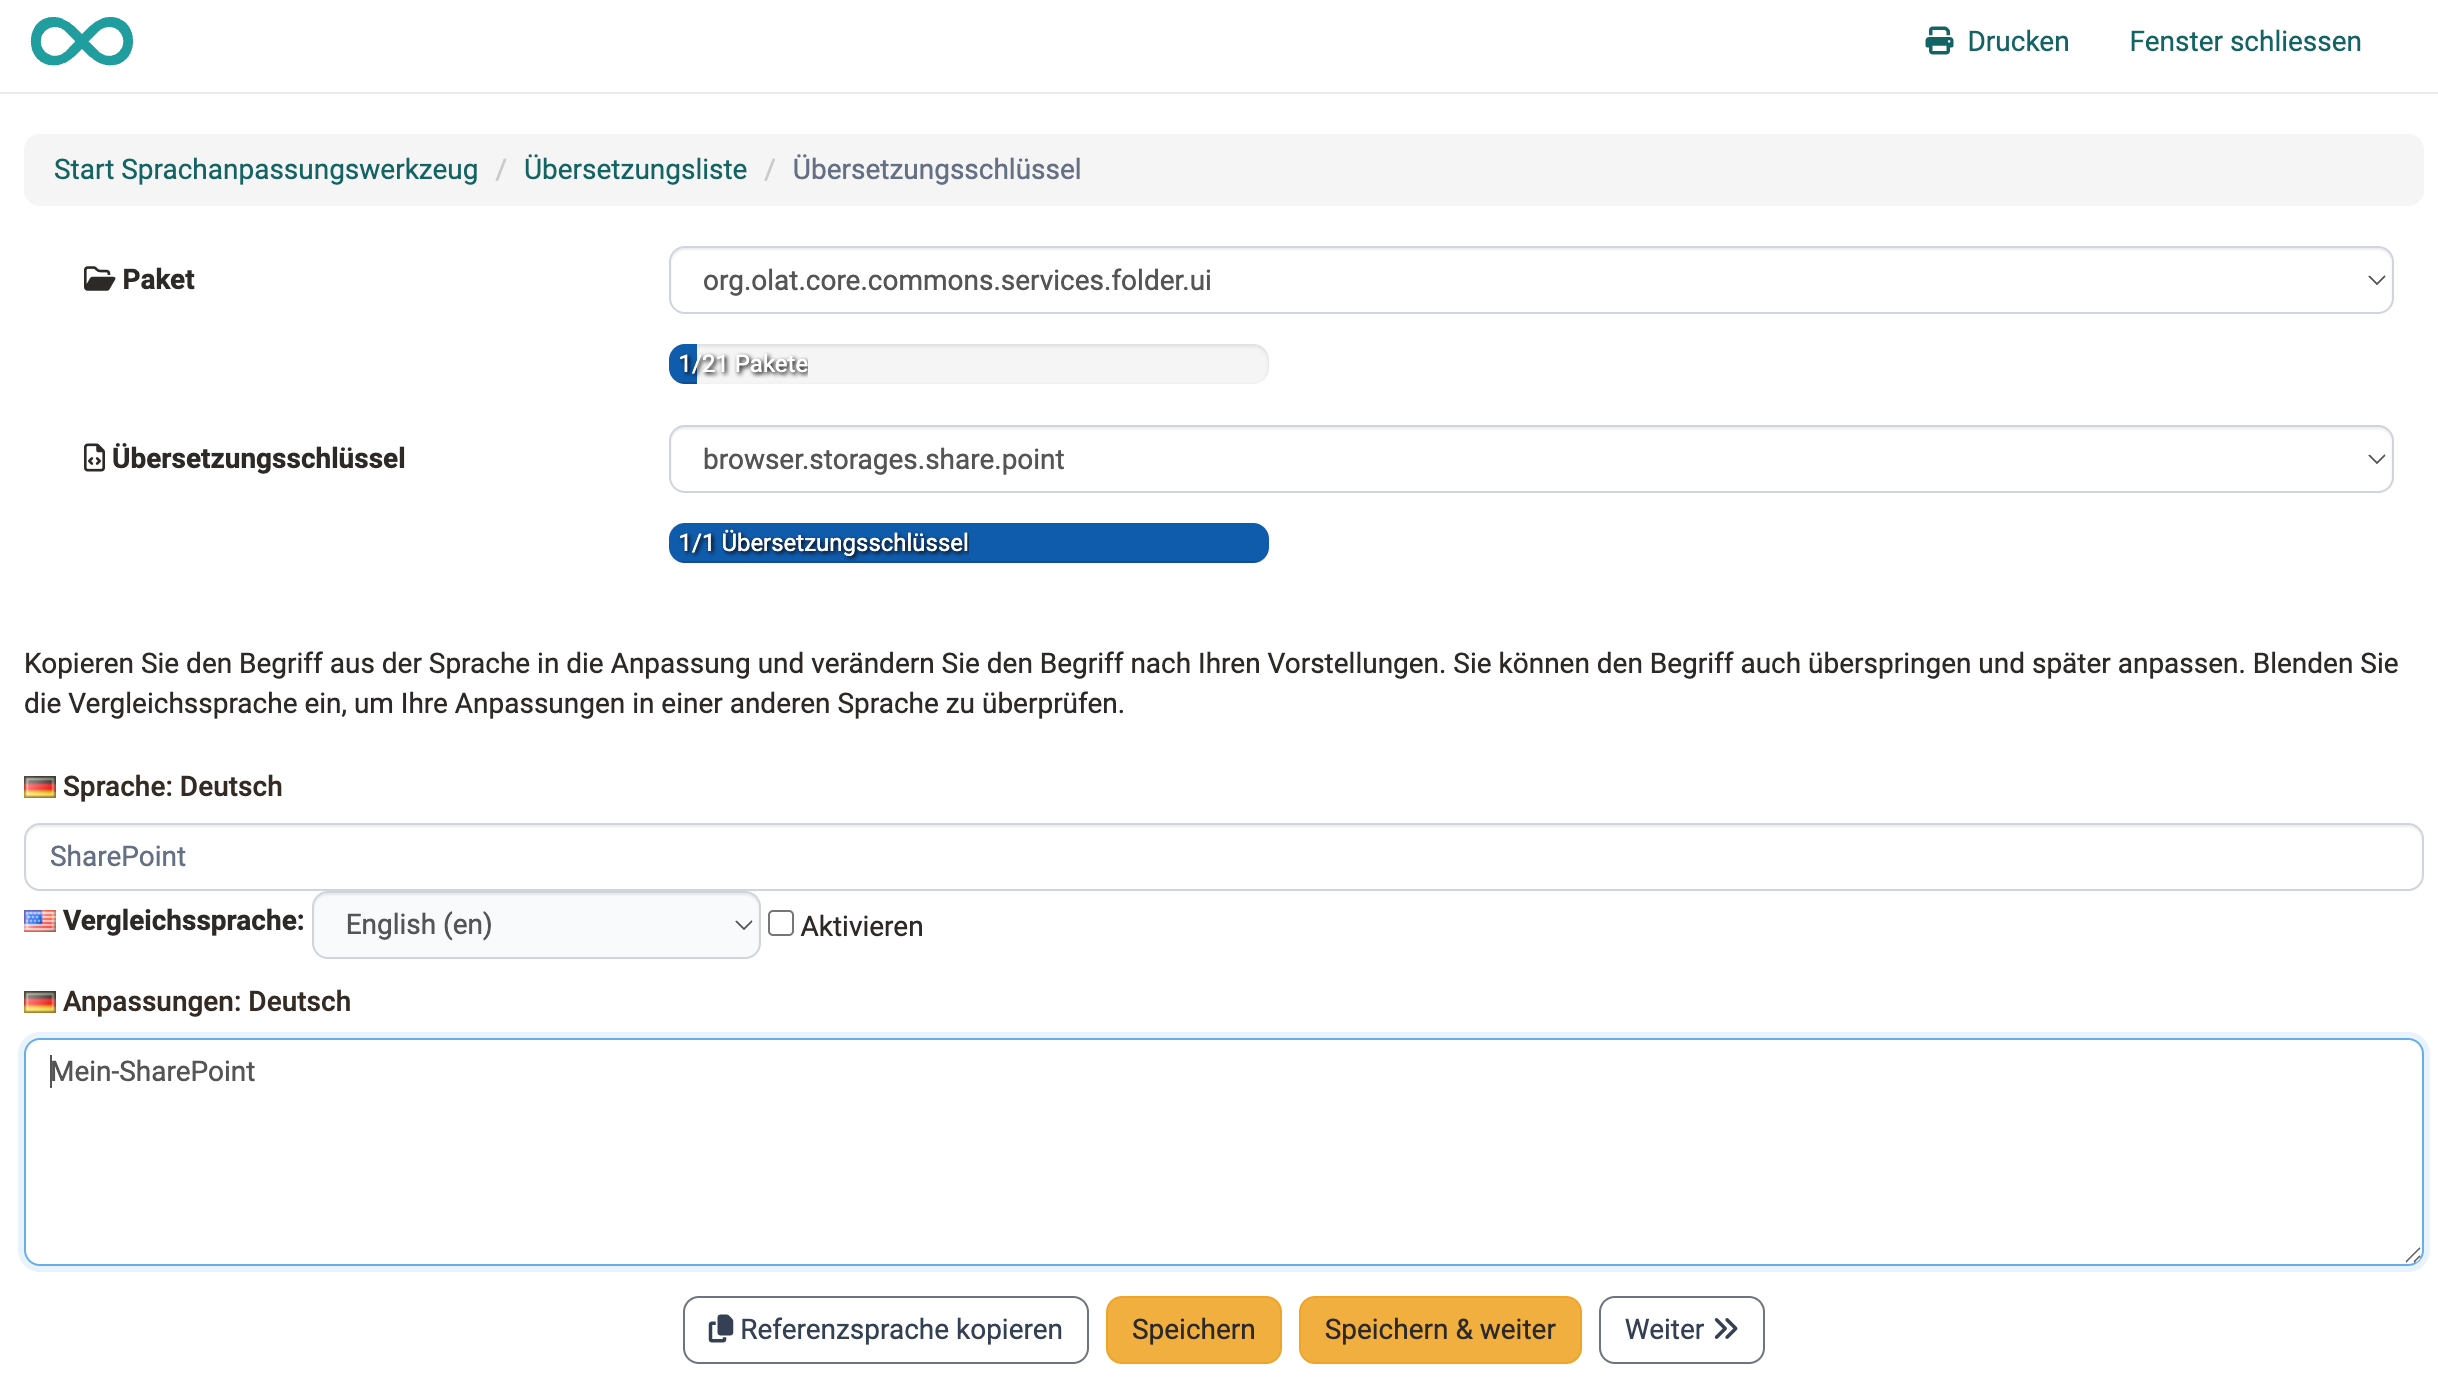2438x1394 pixels.
Task: Click the German flag next to Sprache: Deutsch
Action: [40, 787]
